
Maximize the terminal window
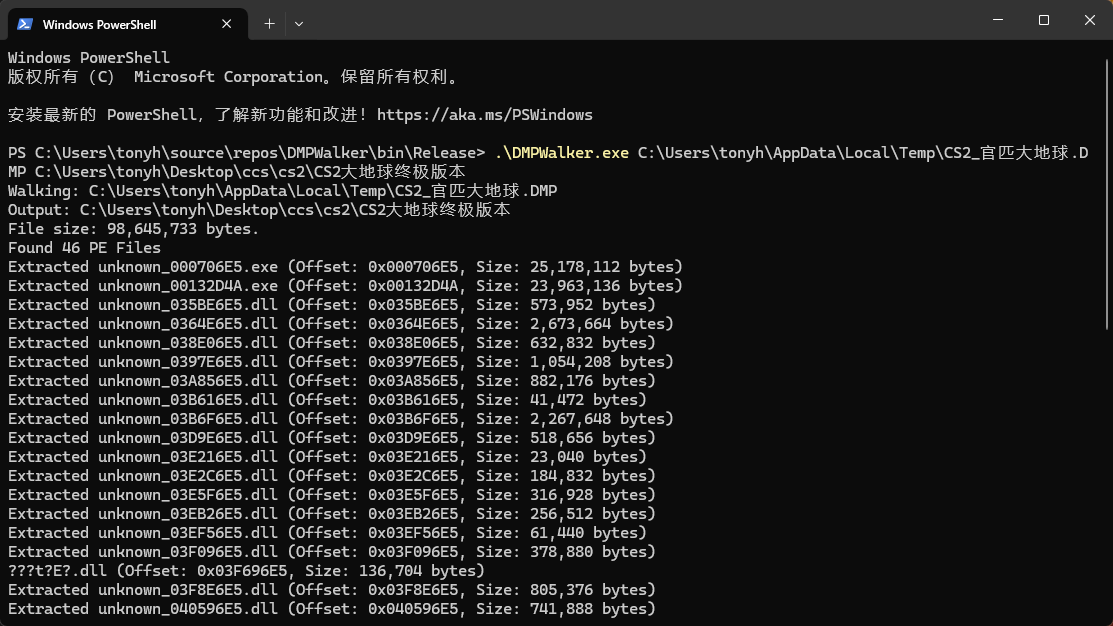coord(1043,20)
